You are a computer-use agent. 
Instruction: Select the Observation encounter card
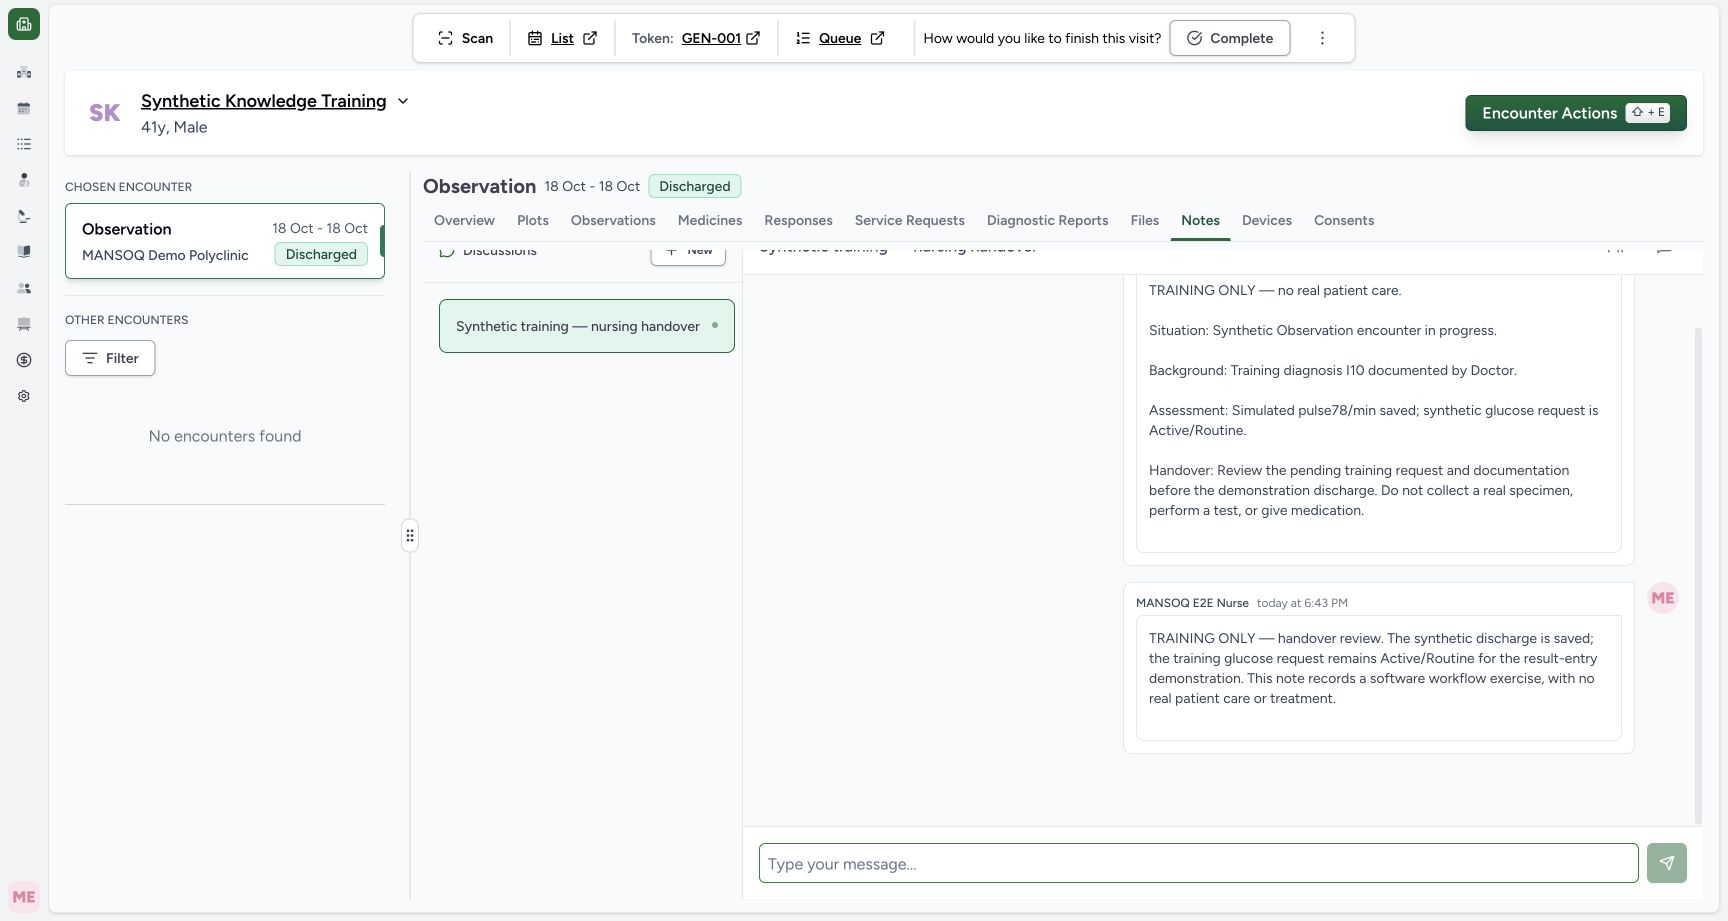pos(225,241)
